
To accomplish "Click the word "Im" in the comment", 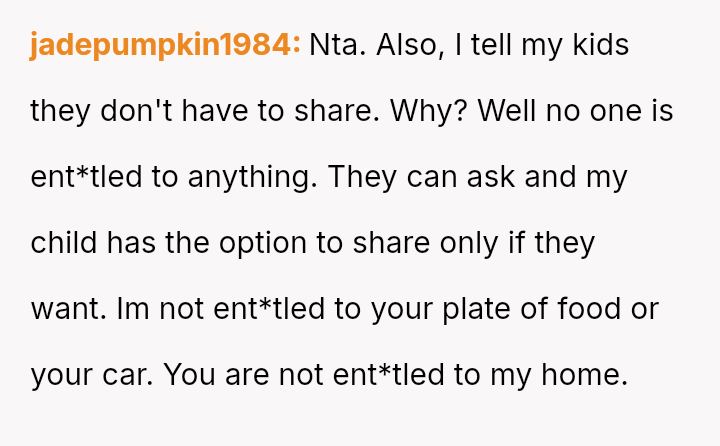I will point(133,310).
